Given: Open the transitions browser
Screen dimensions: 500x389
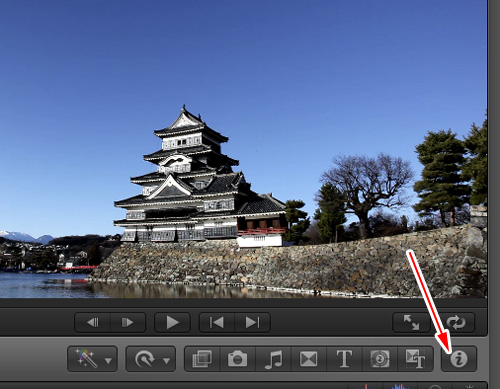Looking at the screenshot, I should (x=309, y=359).
